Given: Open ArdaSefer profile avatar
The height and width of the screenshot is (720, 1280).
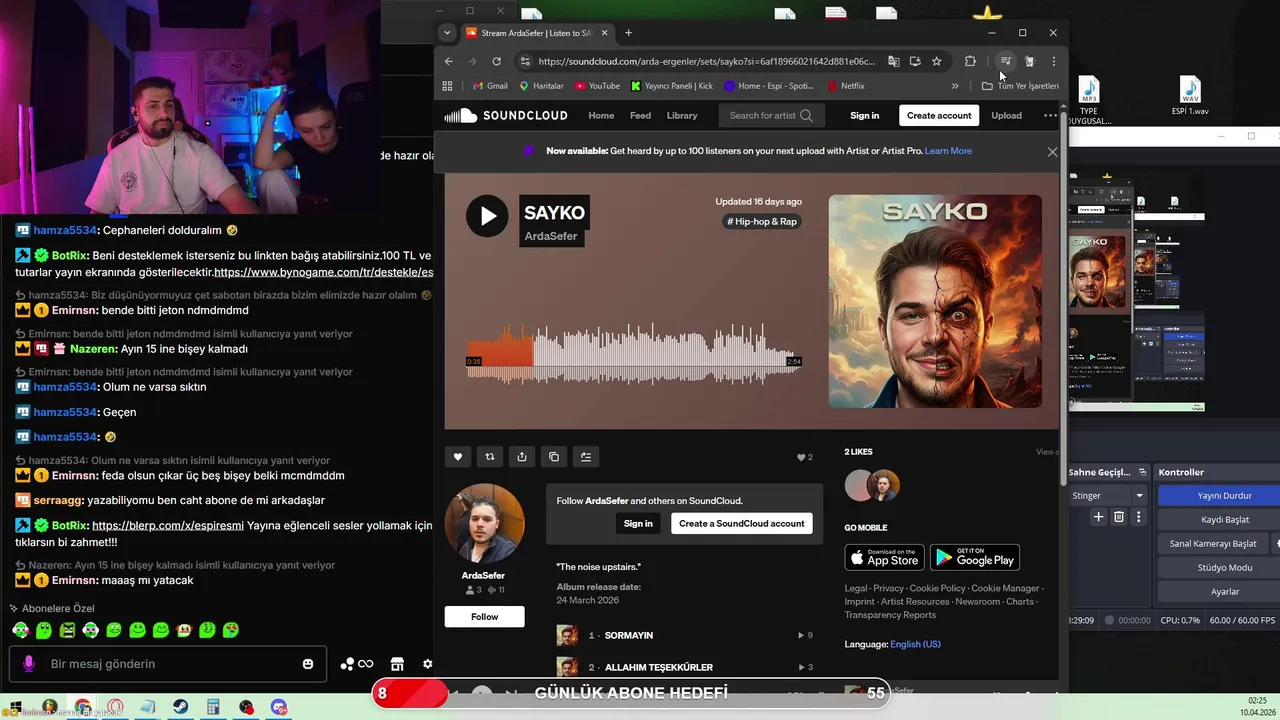Looking at the screenshot, I should click(x=484, y=524).
